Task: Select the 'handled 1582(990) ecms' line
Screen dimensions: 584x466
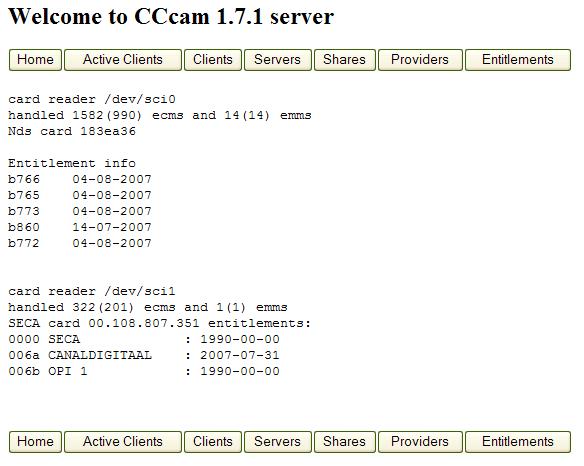Action: (x=160, y=115)
